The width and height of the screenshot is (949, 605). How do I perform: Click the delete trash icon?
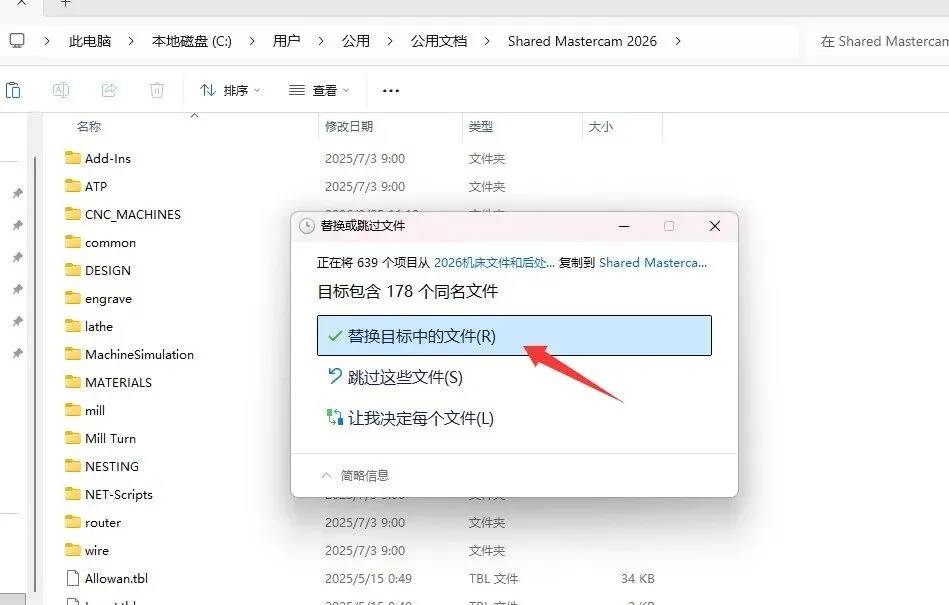157,90
